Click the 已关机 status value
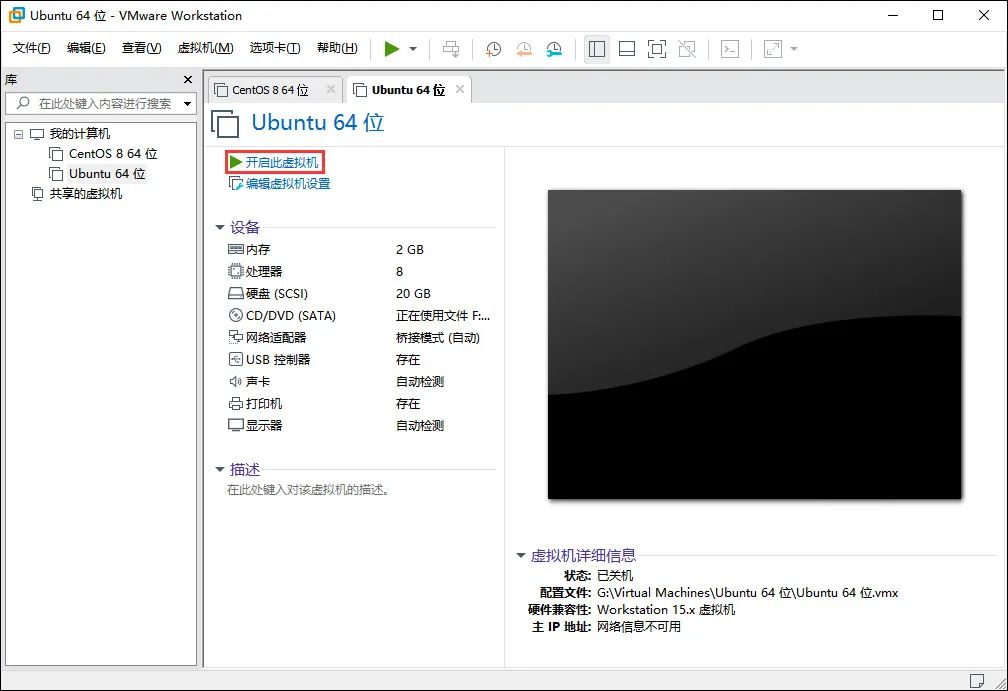The image size is (1008, 691). pyautogui.click(x=615, y=575)
